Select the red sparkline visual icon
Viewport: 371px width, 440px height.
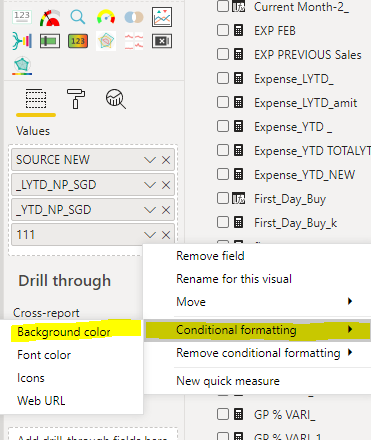coord(134,41)
